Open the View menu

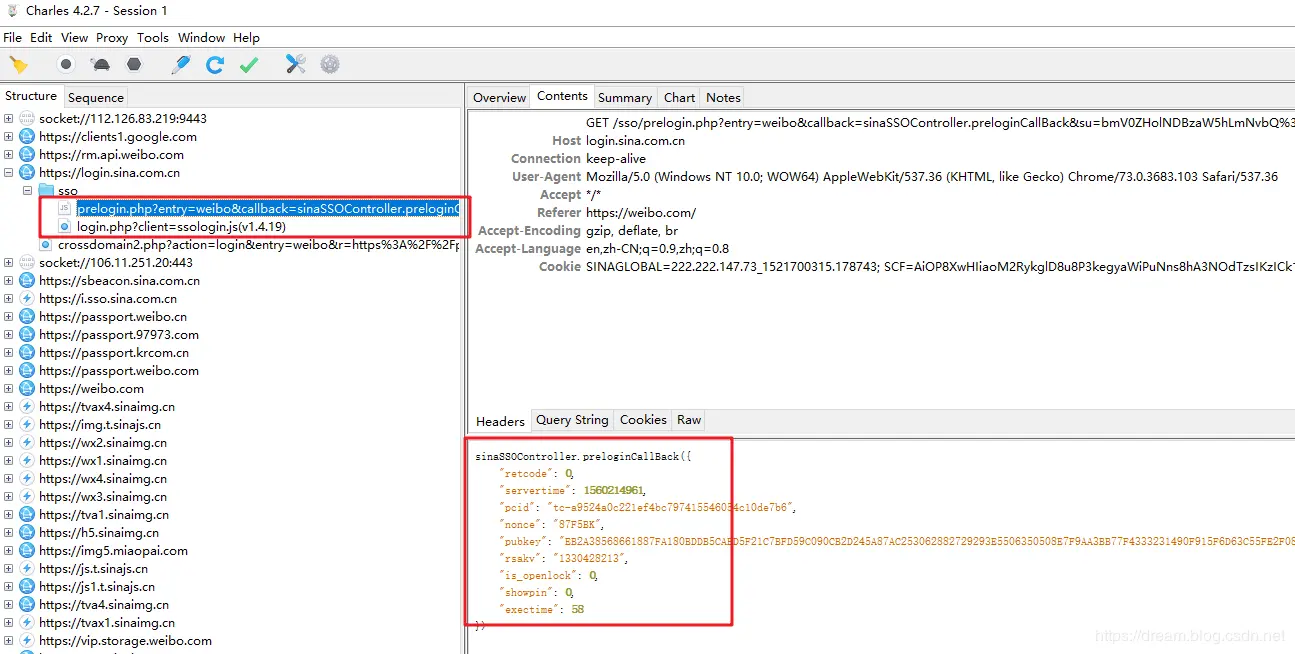(74, 38)
